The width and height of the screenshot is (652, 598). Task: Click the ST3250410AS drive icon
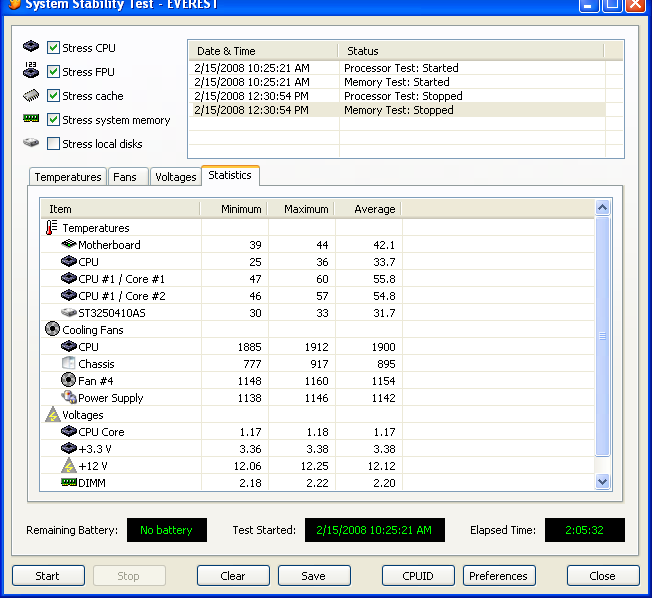[69, 312]
